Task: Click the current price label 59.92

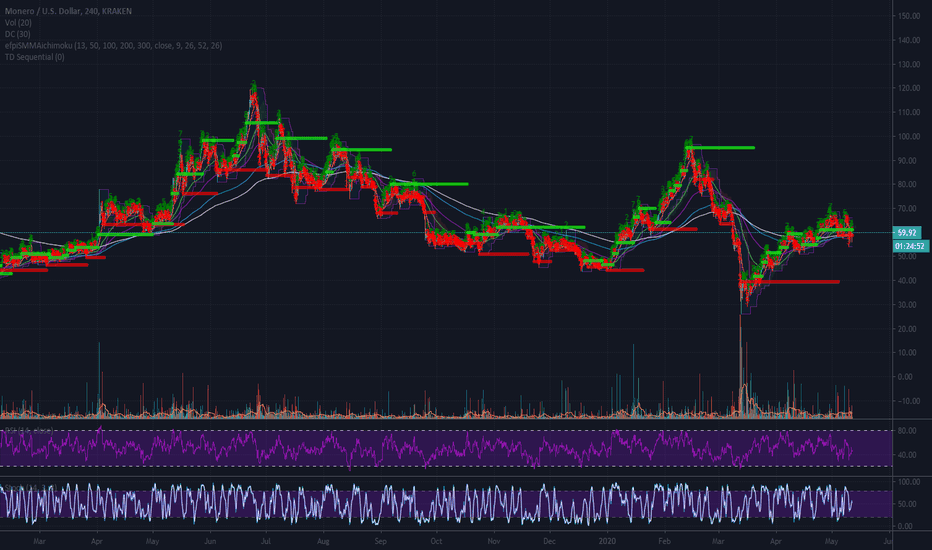Action: 906,232
